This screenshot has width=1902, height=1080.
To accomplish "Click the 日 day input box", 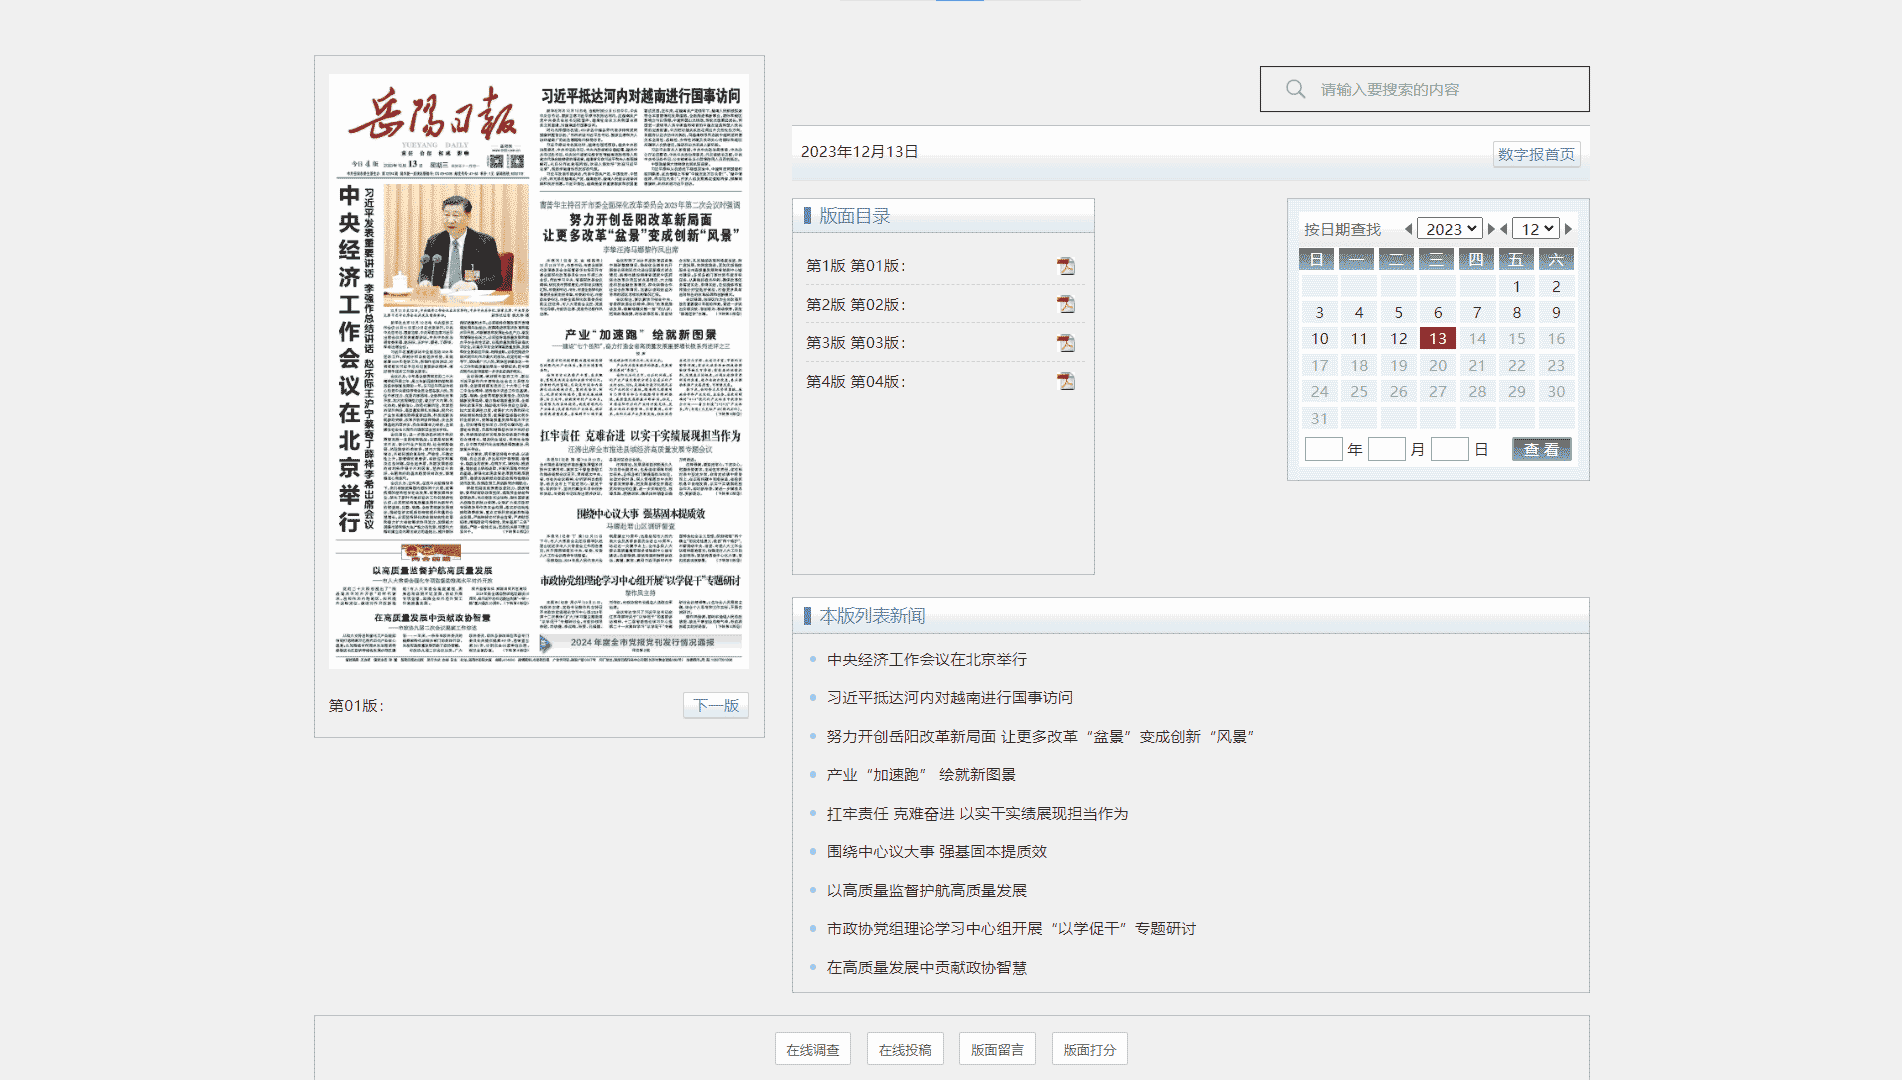I will tap(1449, 449).
